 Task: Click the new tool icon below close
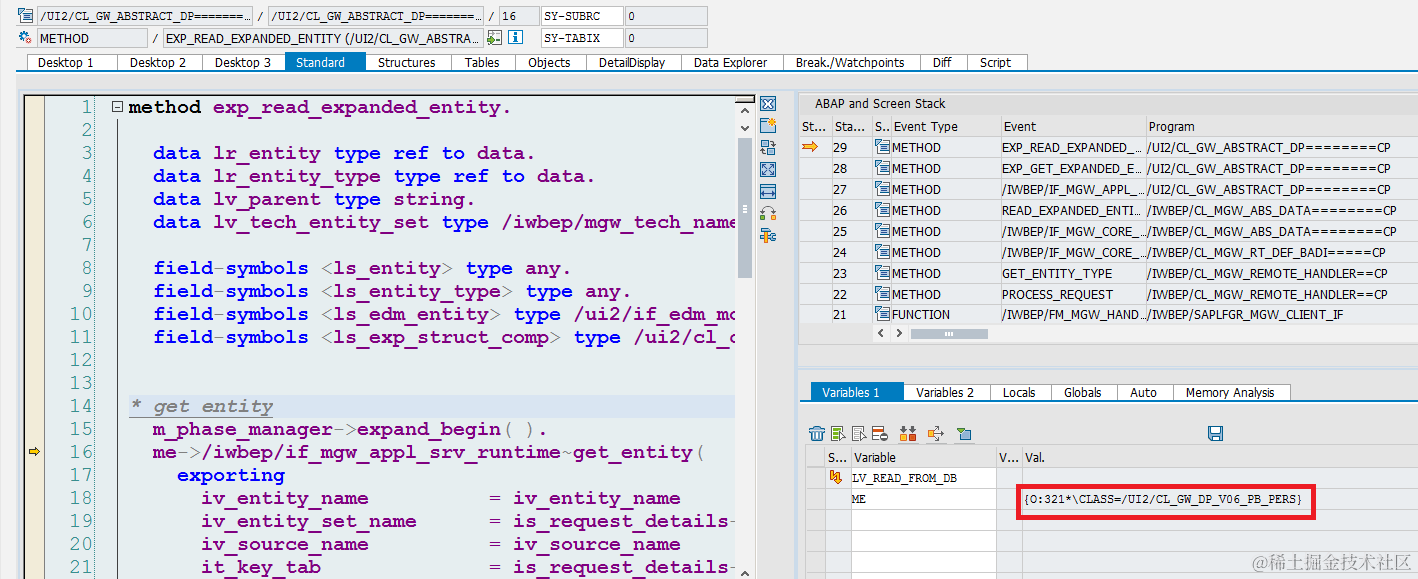pos(768,126)
